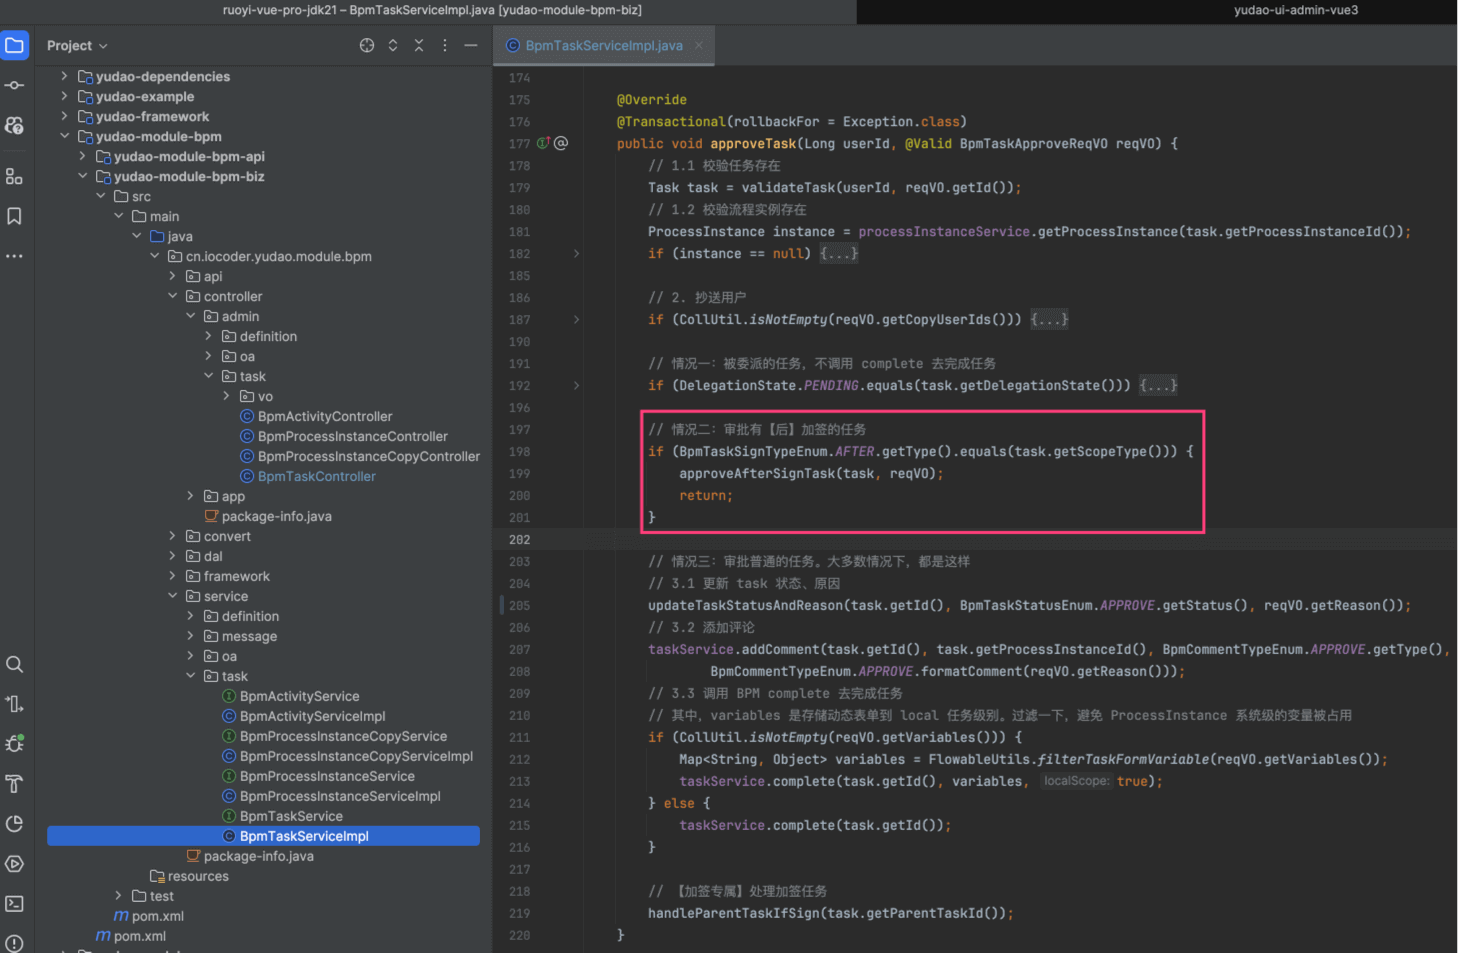Open the Bookmarks tool window
Image resolution: width=1458 pixels, height=953 pixels.
pos(14,216)
